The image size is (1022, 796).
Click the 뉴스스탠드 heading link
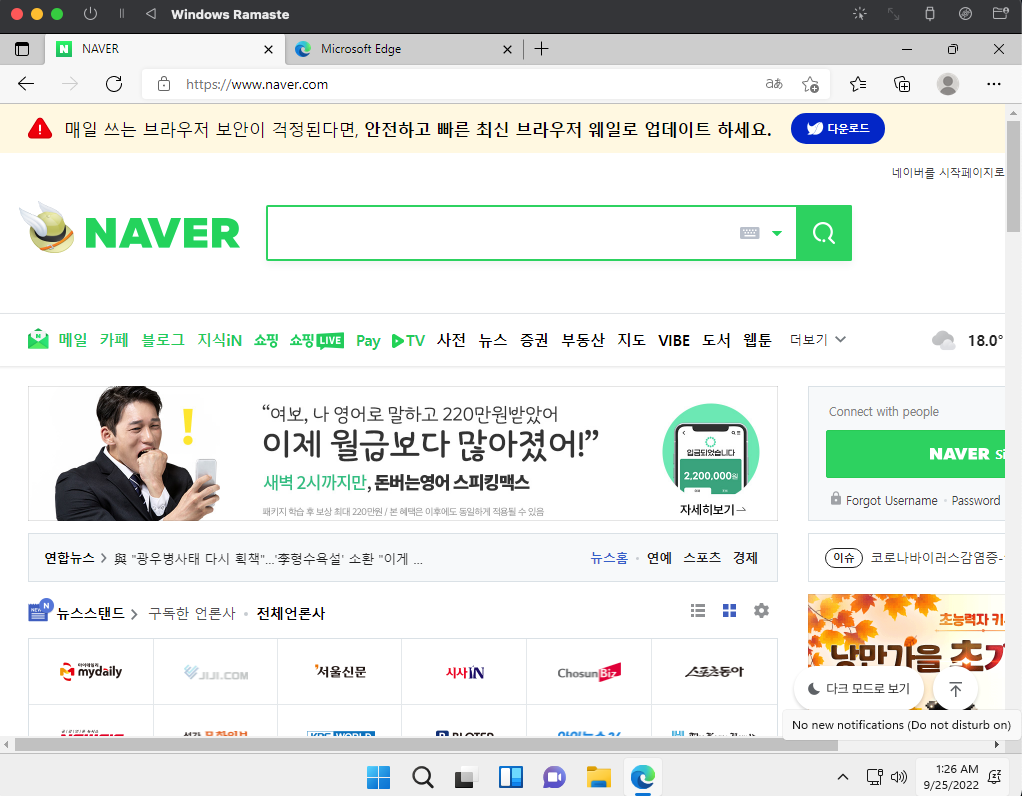click(91, 613)
